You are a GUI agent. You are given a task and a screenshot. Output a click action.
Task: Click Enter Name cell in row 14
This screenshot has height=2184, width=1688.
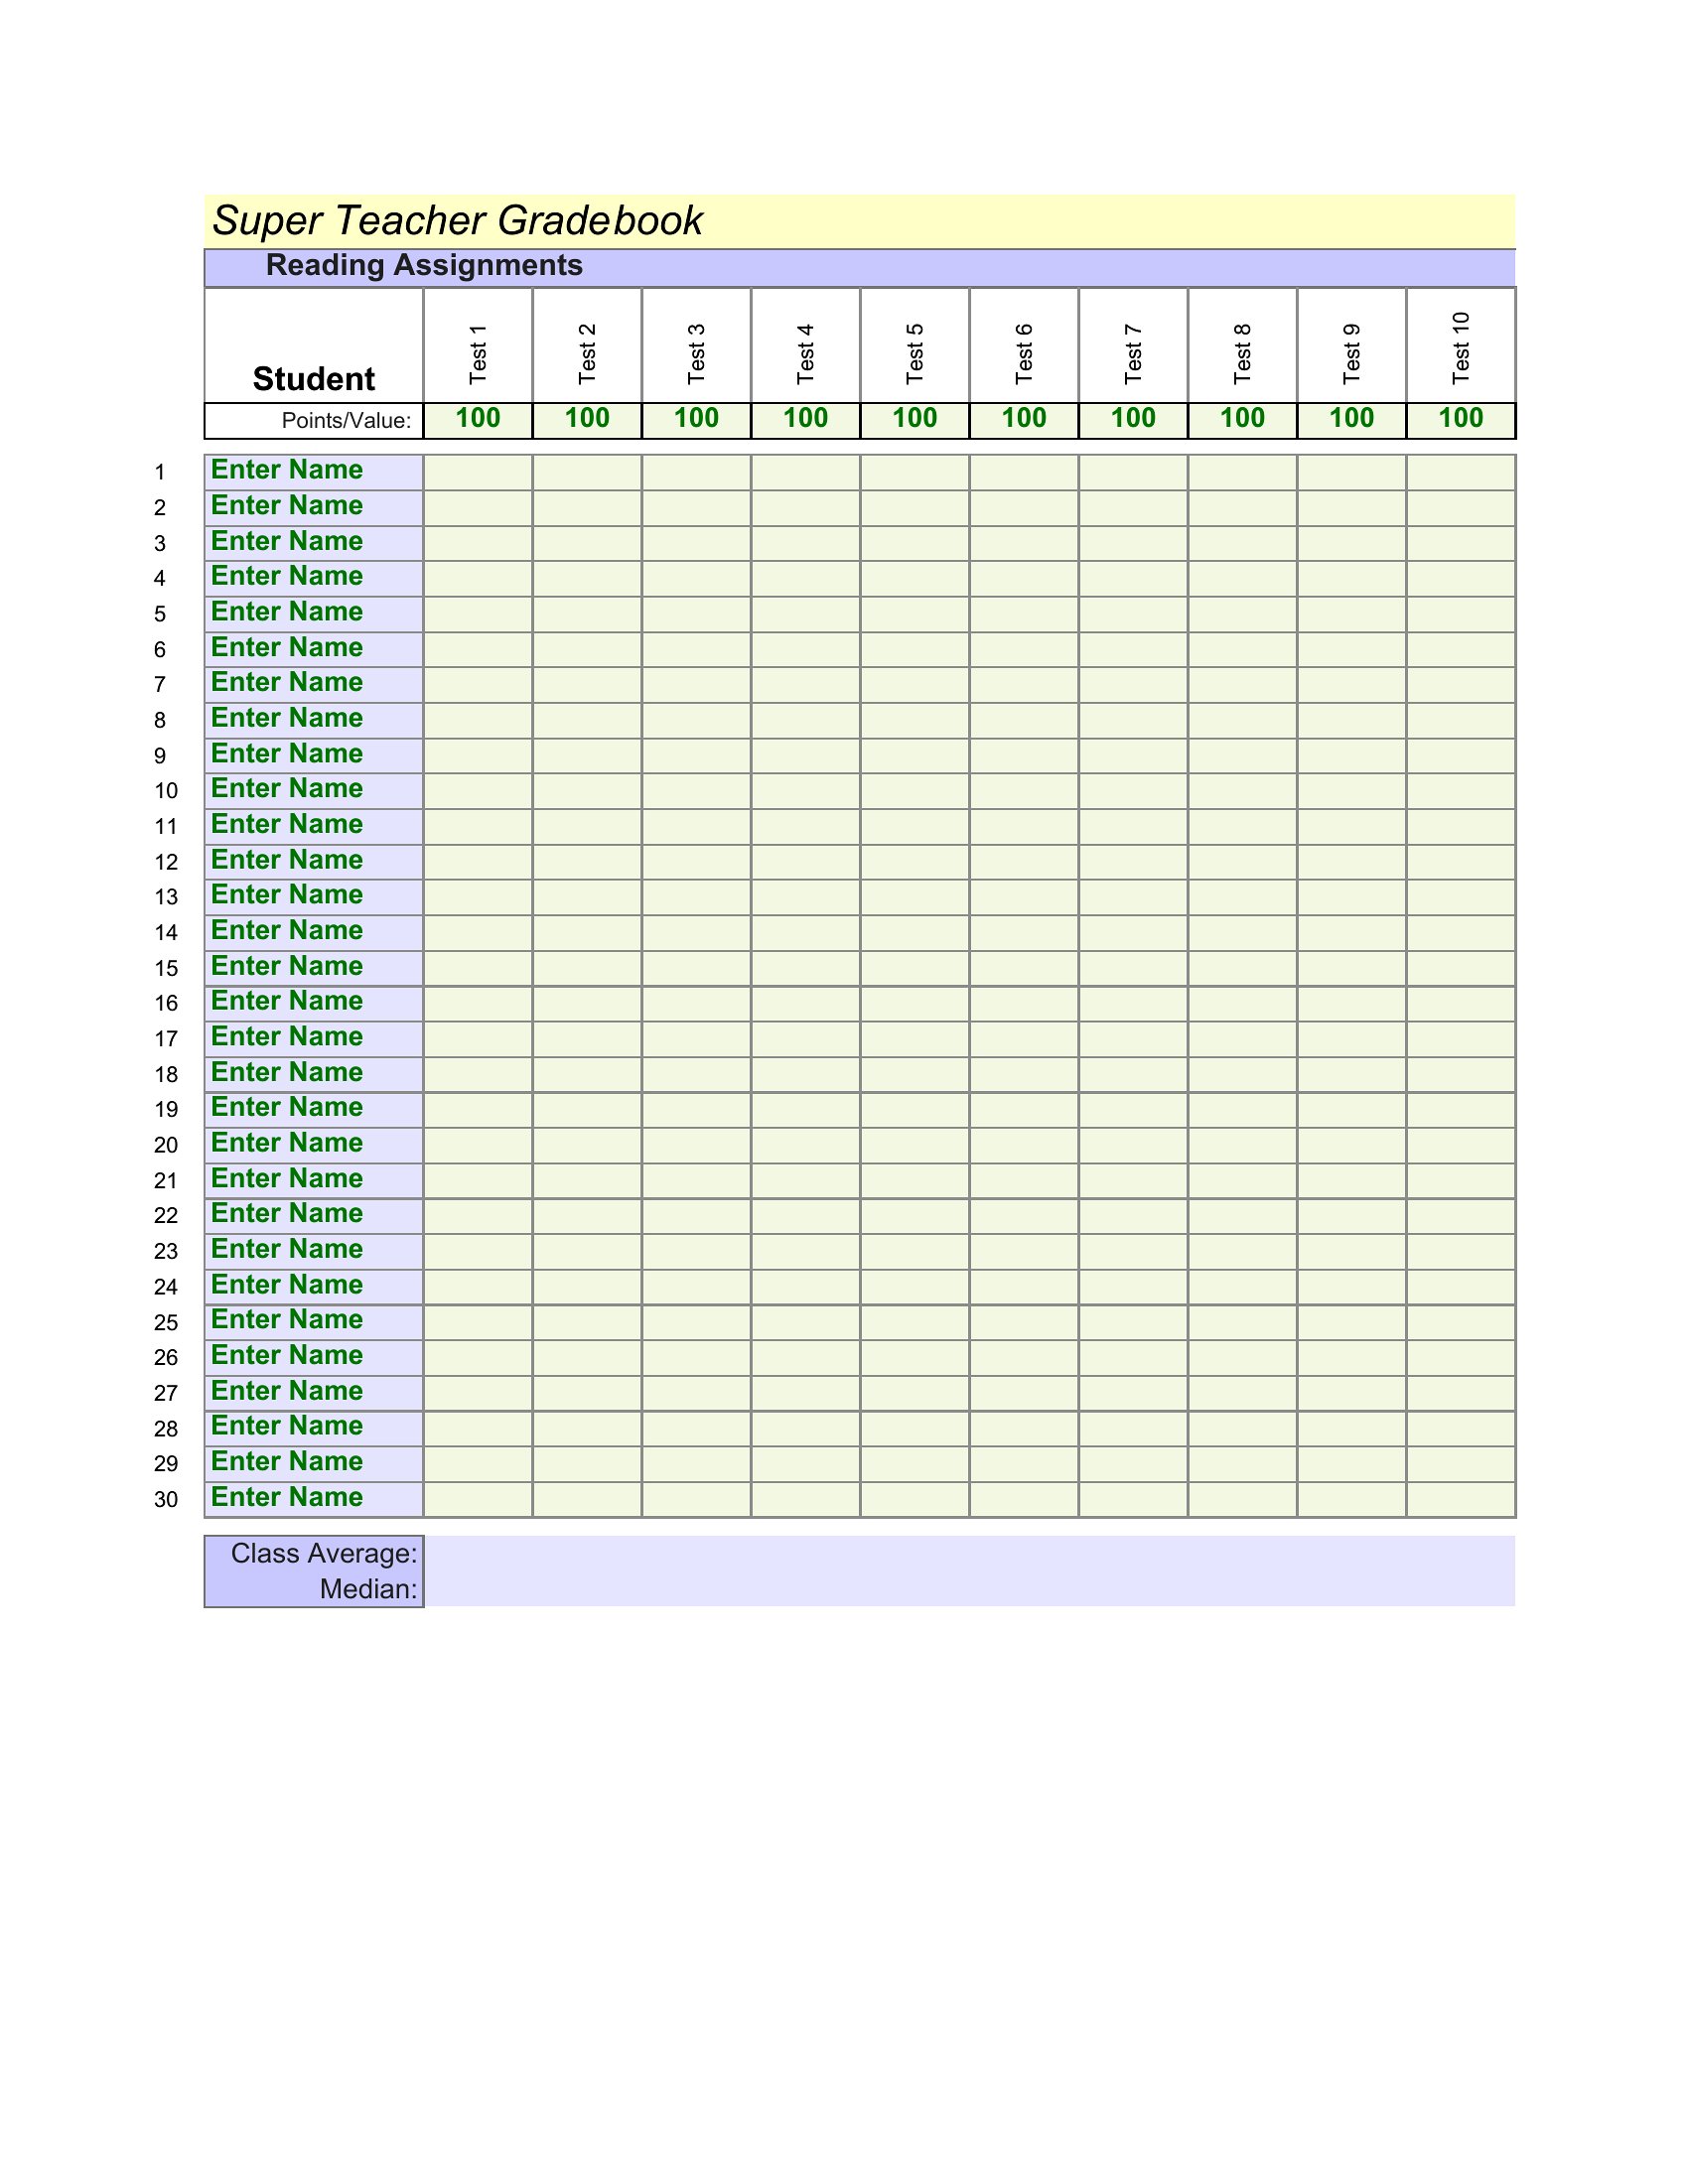(314, 932)
